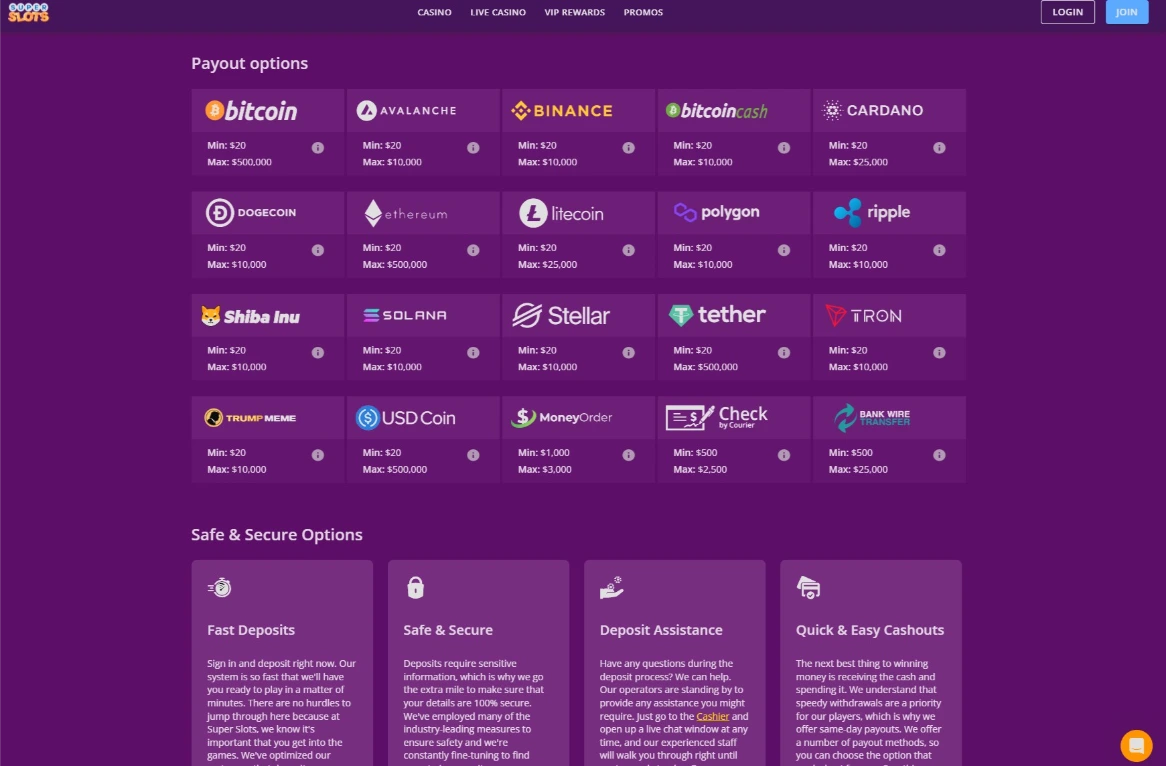Screen dimensions: 1166x766
Task: Click the Super Slots logo
Action: click(x=28, y=12)
